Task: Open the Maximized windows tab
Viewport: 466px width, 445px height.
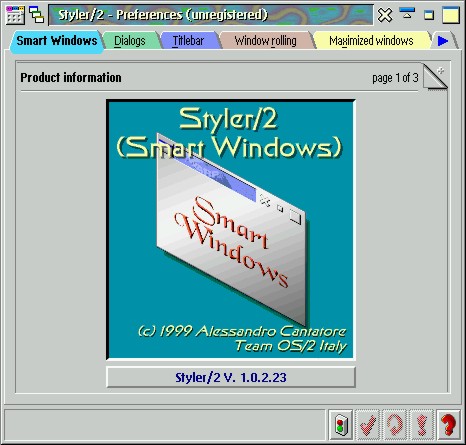Action: coord(371,41)
